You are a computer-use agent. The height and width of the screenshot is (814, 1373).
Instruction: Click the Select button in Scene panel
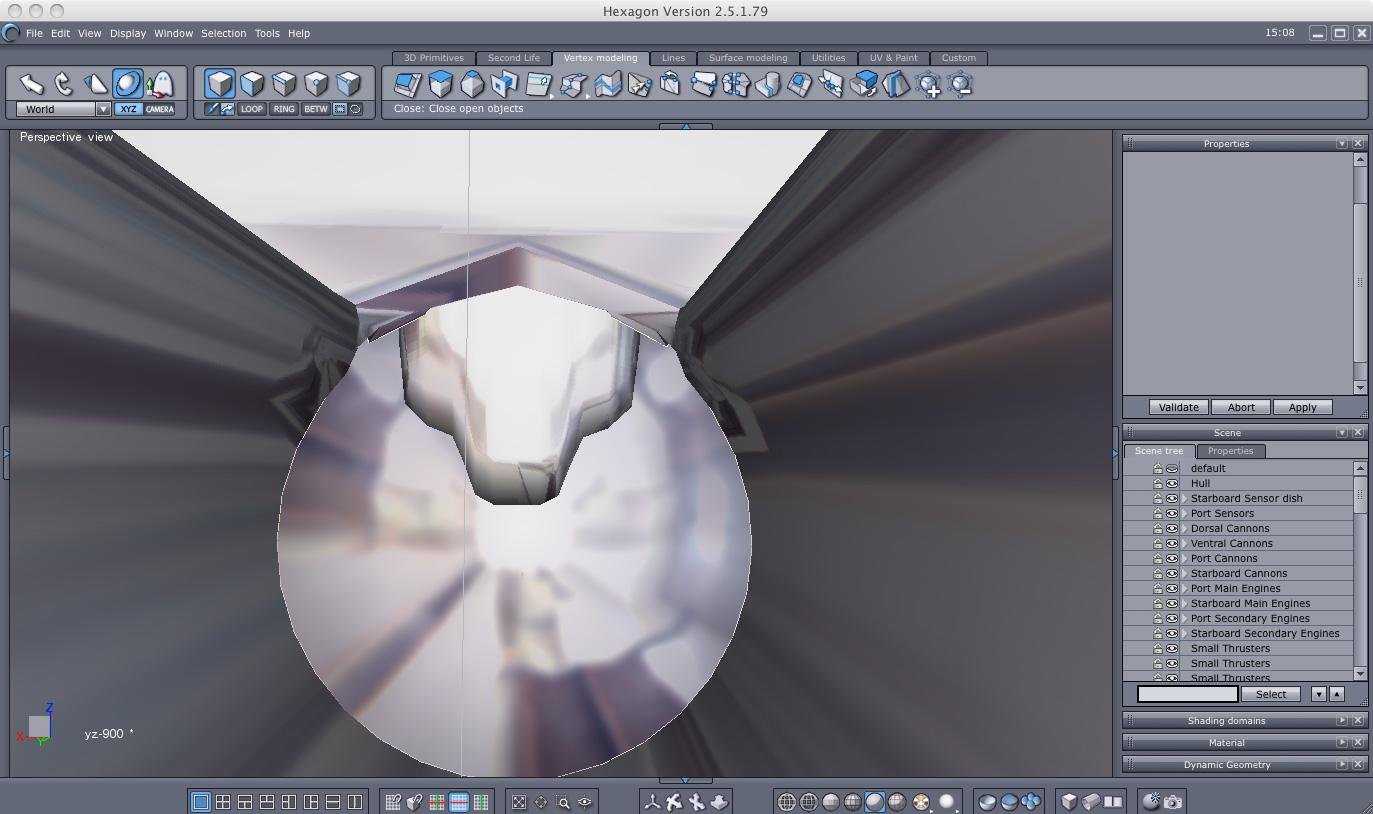(x=1271, y=694)
